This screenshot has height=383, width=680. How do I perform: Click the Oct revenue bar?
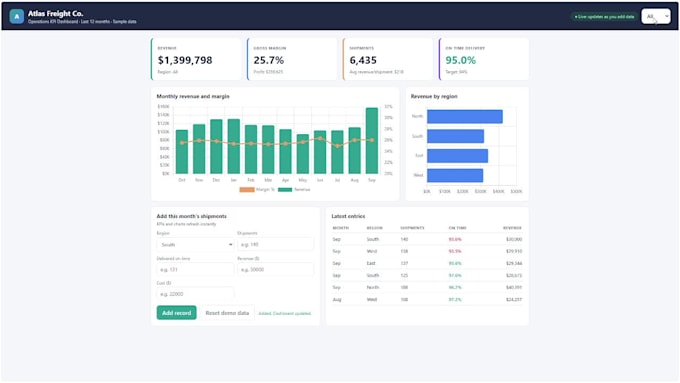(x=182, y=152)
